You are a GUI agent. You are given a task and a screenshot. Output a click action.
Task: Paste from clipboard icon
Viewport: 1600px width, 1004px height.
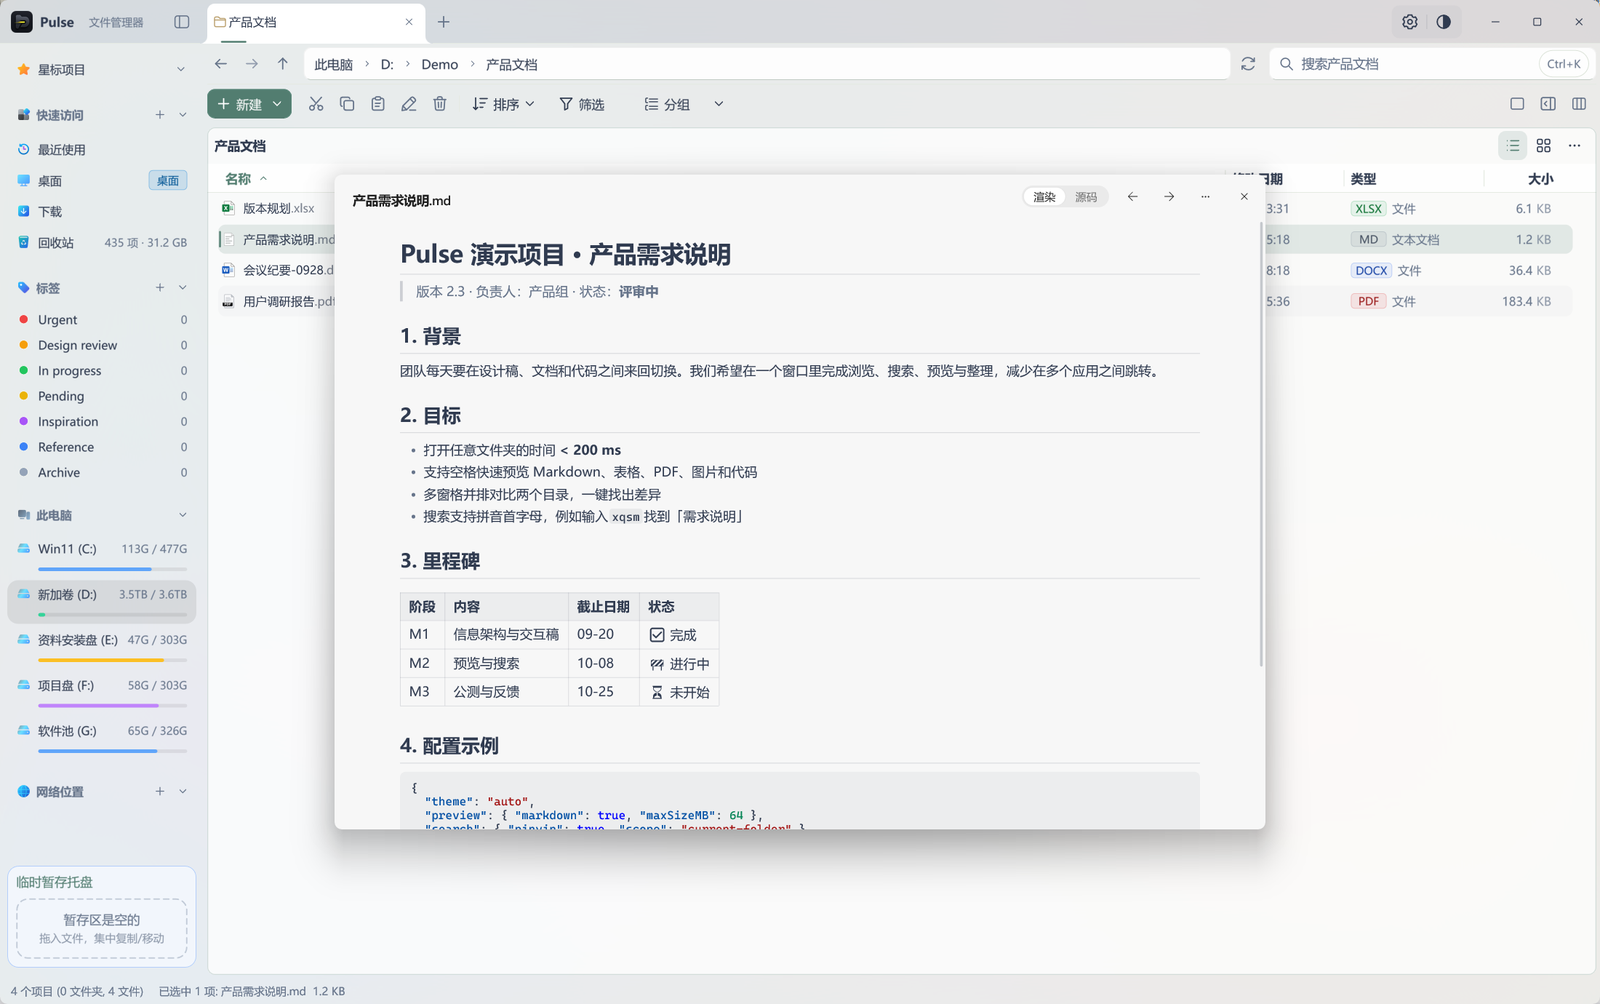pyautogui.click(x=378, y=104)
